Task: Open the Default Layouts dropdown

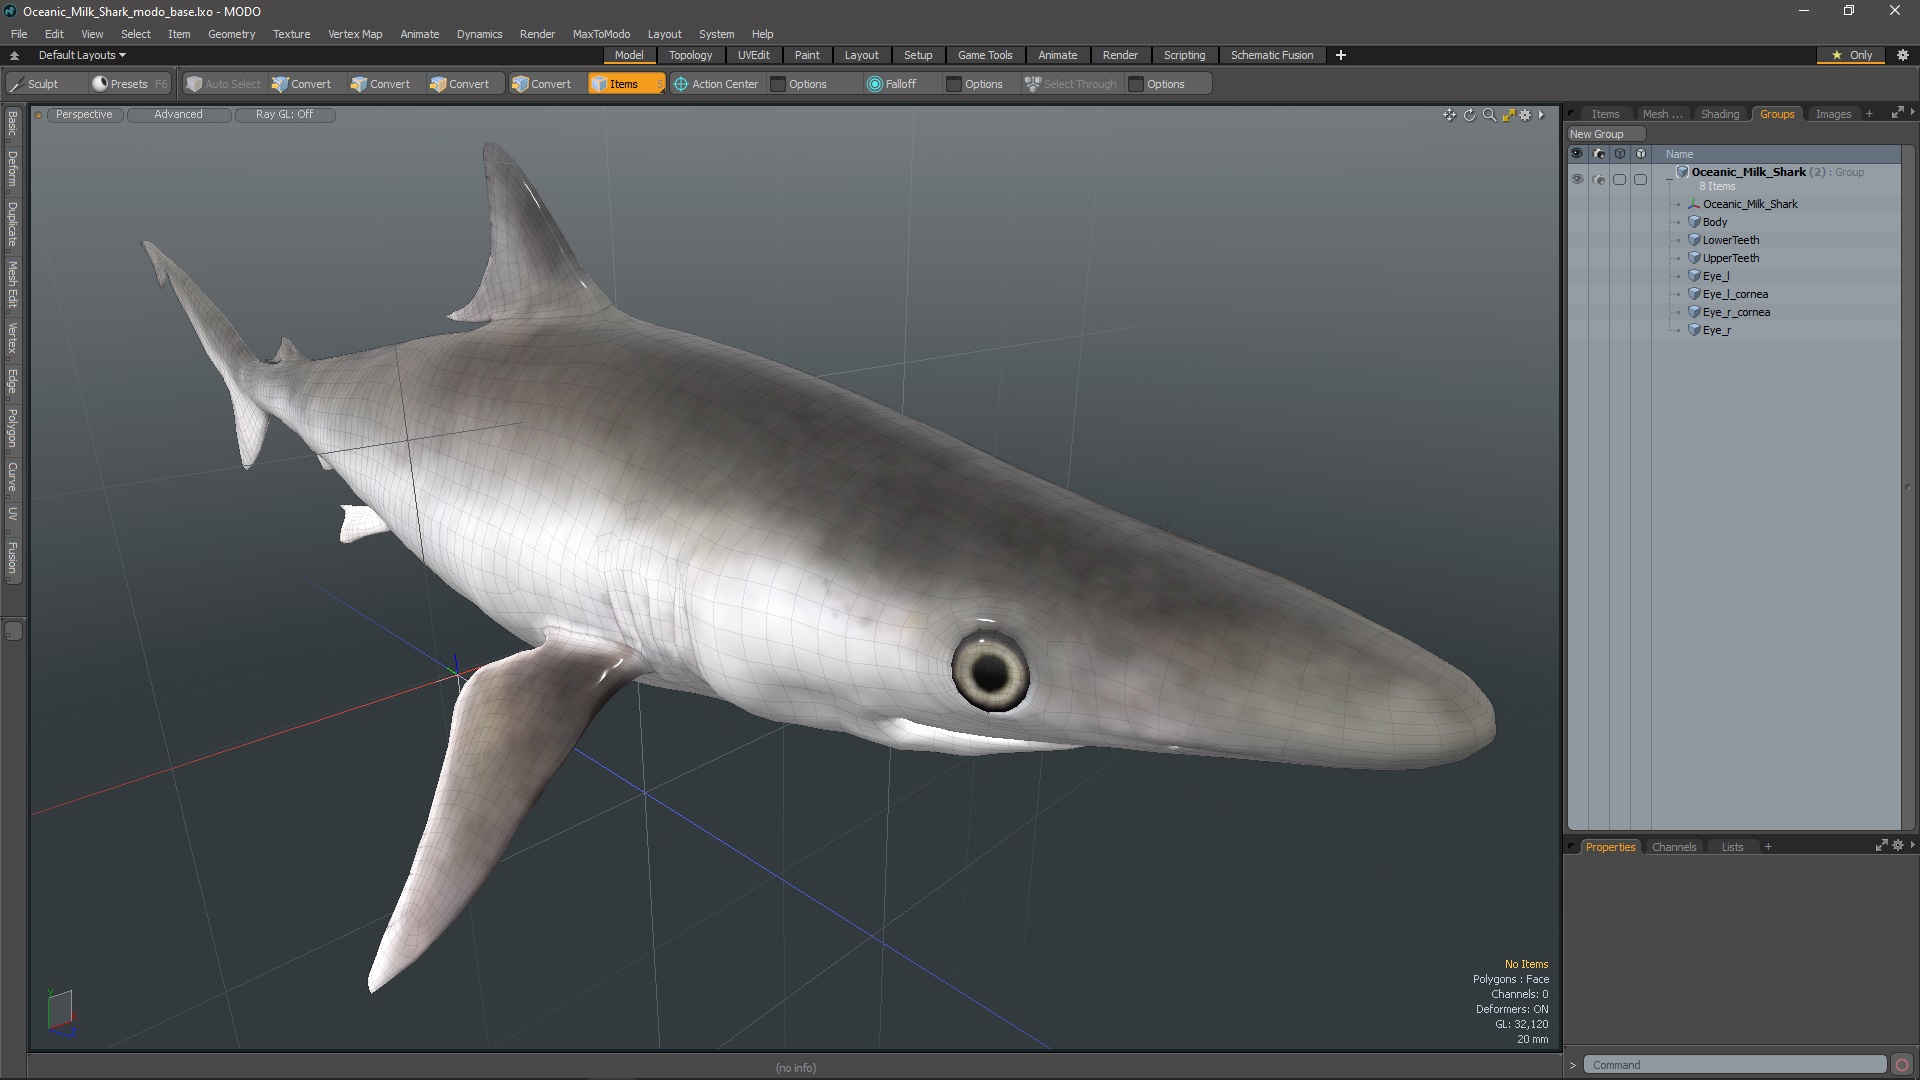Action: (x=82, y=55)
